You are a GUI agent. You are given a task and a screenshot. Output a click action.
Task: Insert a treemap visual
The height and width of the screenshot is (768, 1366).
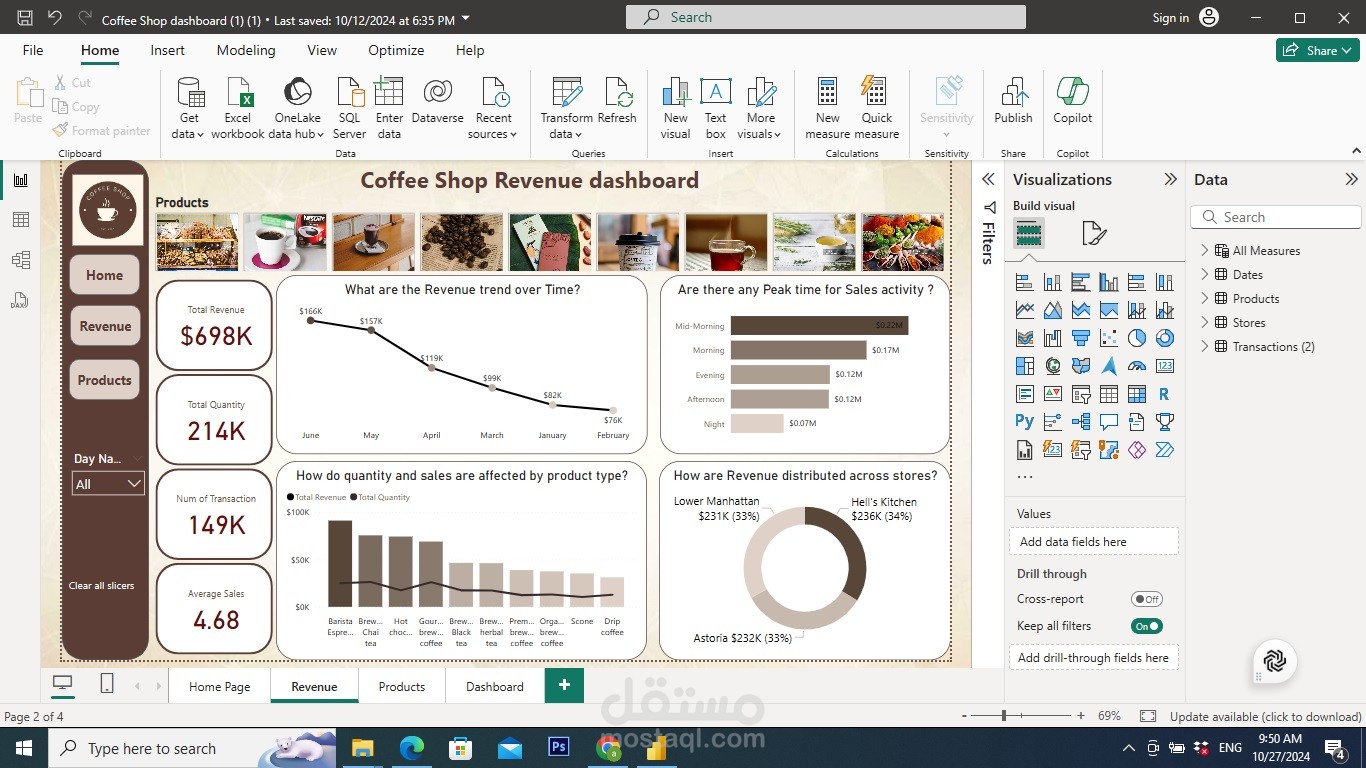[1024, 366]
